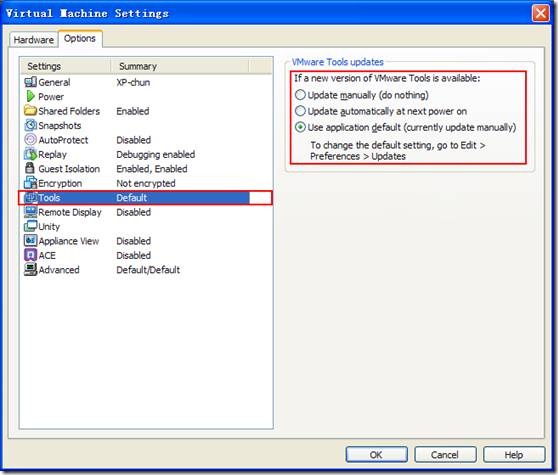The width and height of the screenshot is (558, 475).
Task: Click the Appliance View icon
Action: click(30, 241)
